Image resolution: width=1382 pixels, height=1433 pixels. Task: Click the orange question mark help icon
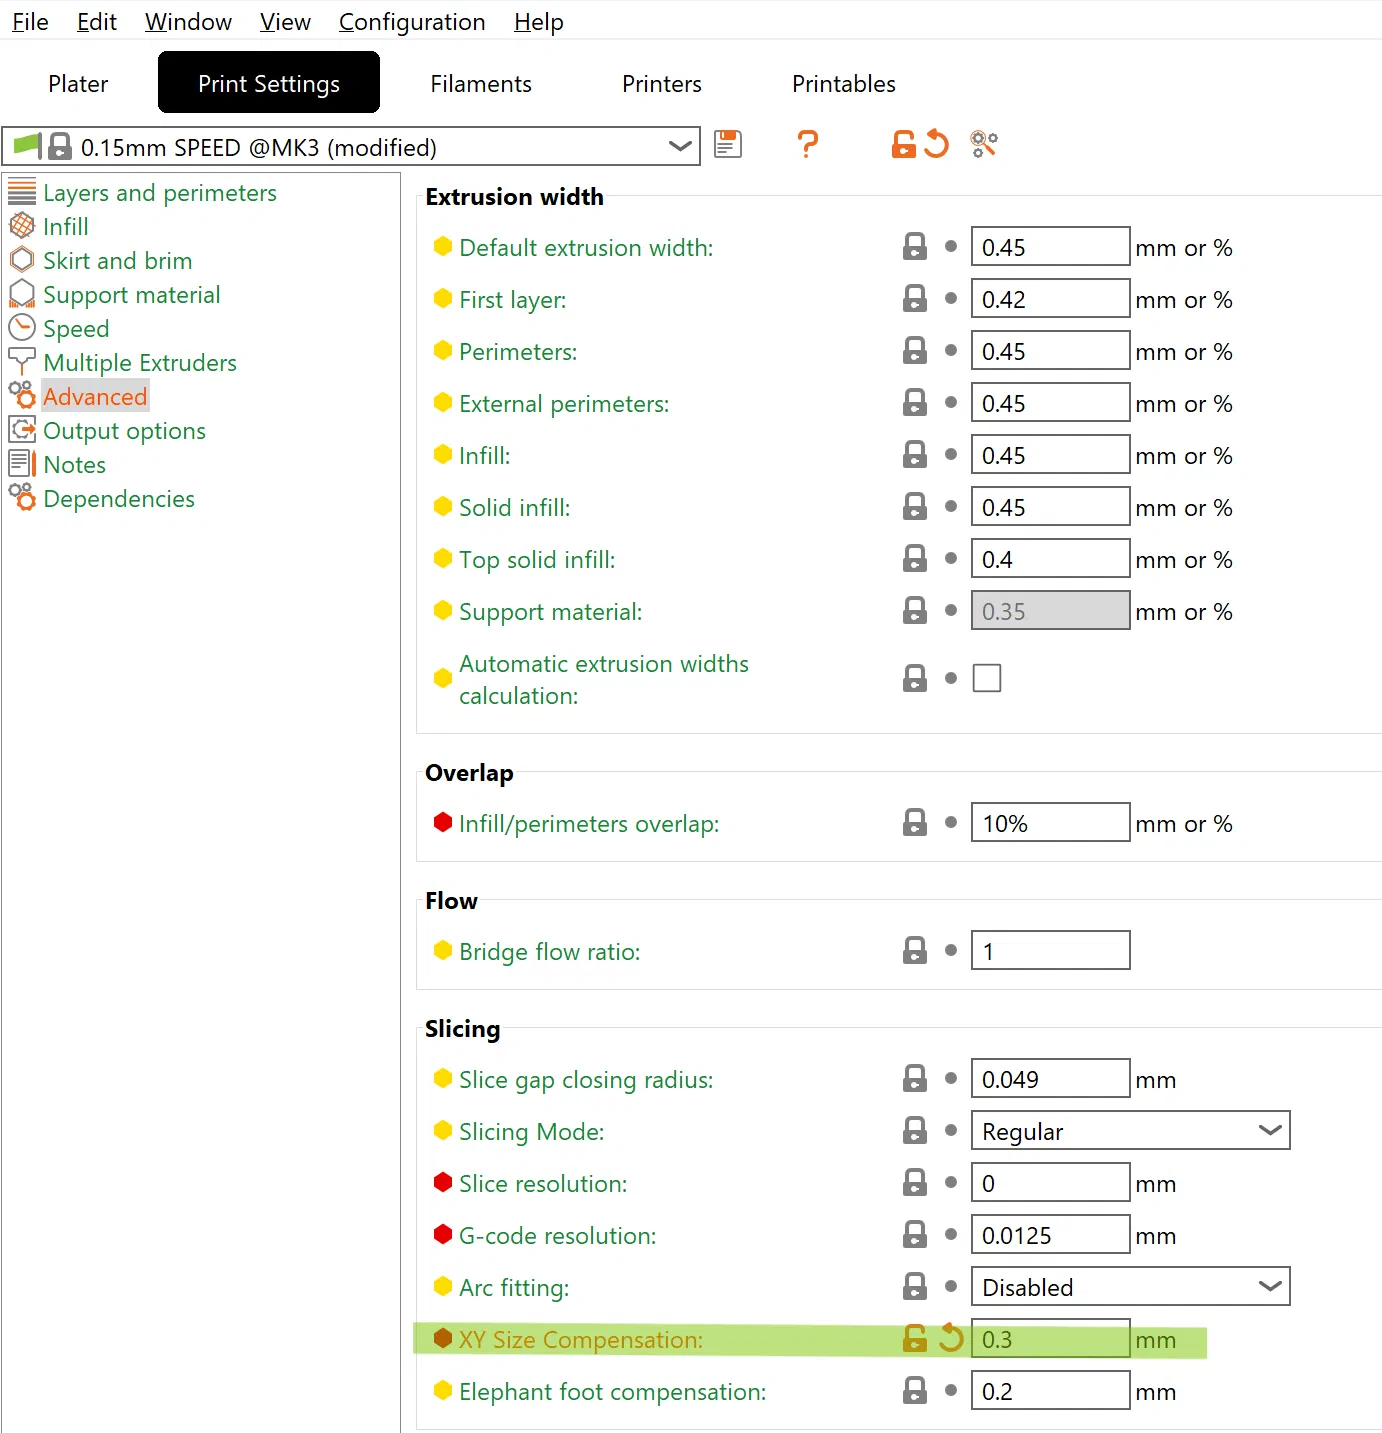[x=808, y=145]
